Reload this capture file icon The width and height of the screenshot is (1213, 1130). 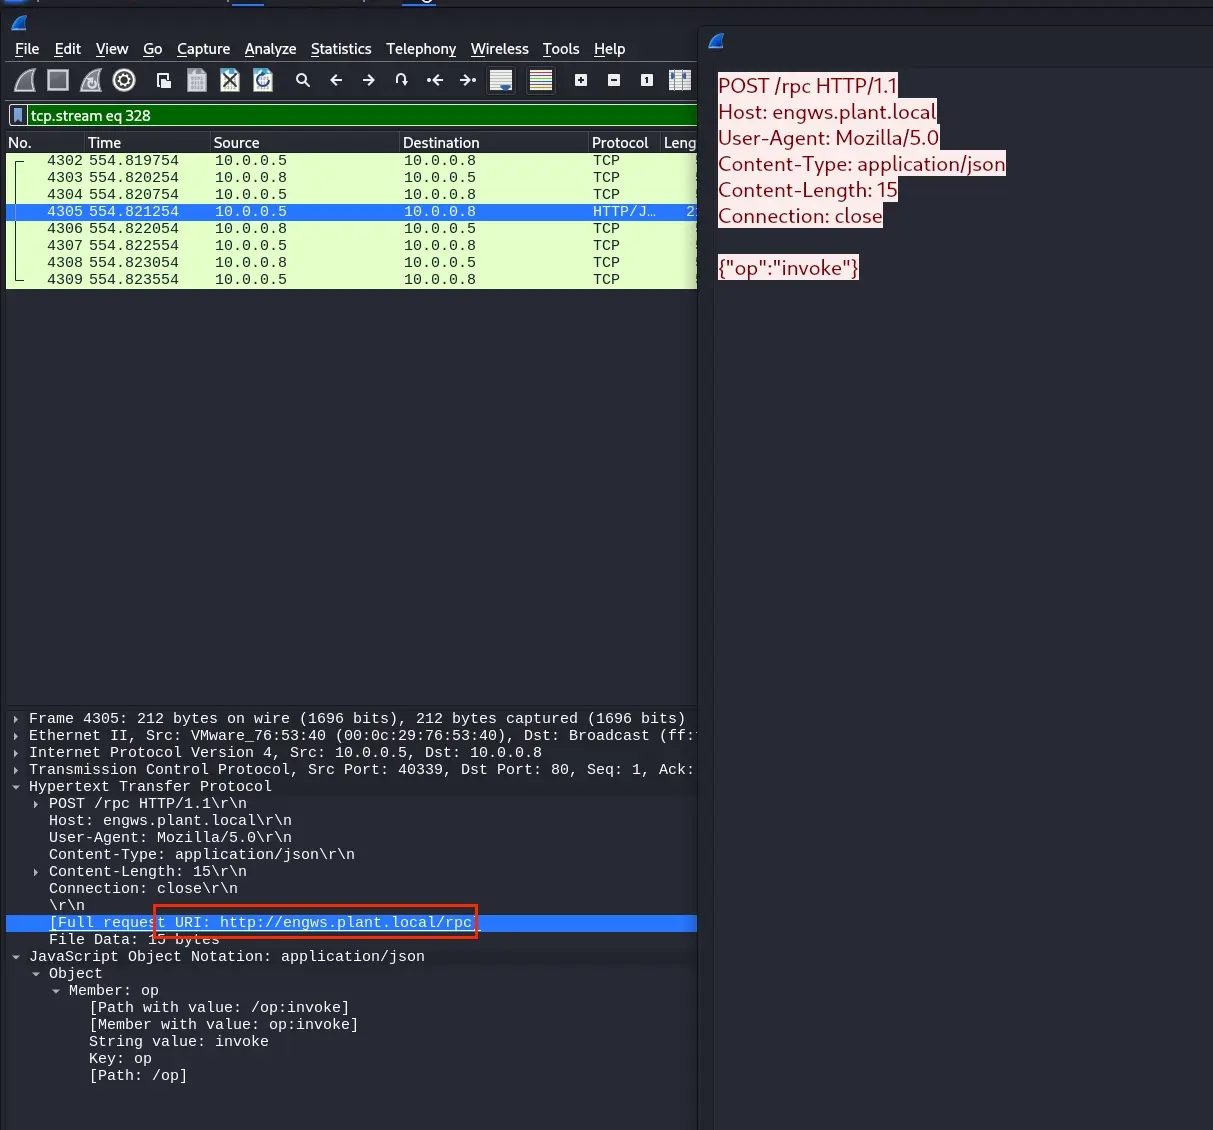(263, 80)
